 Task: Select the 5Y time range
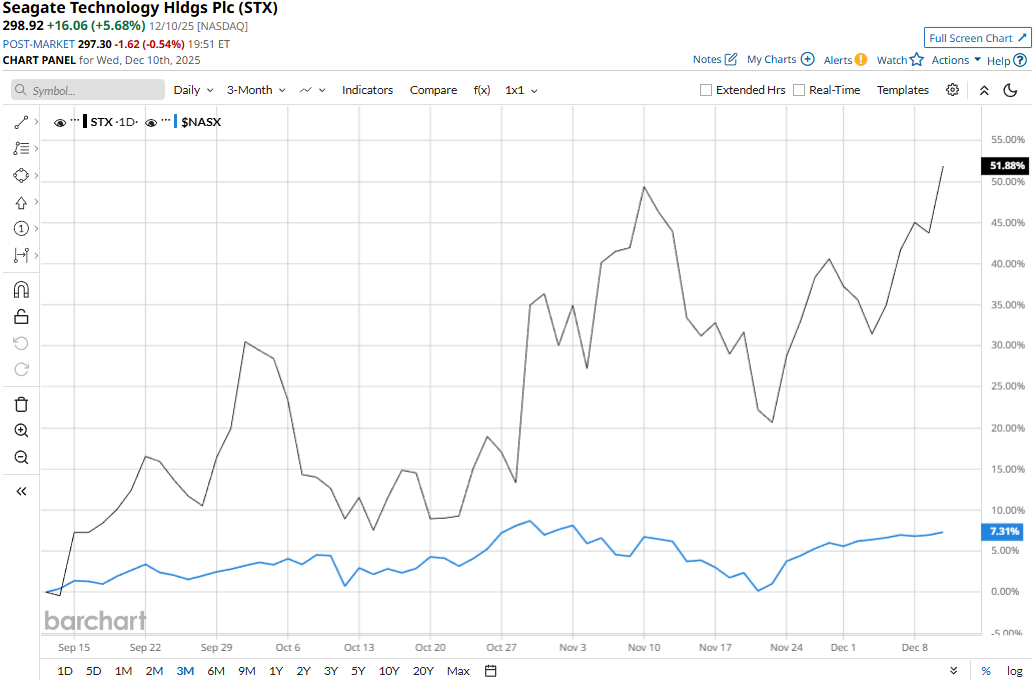pos(358,671)
